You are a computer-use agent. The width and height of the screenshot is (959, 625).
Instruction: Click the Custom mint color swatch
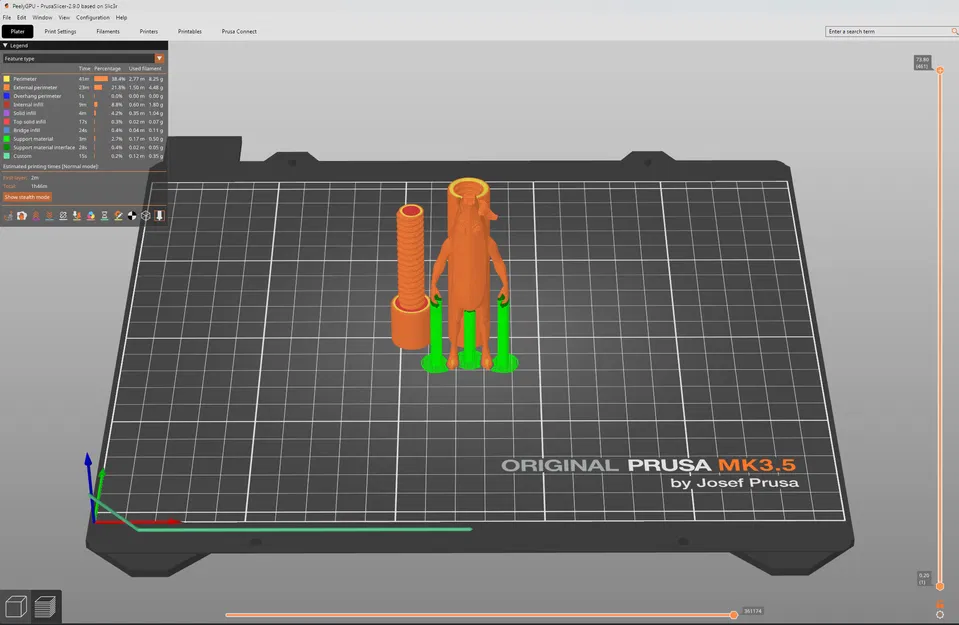[7, 156]
